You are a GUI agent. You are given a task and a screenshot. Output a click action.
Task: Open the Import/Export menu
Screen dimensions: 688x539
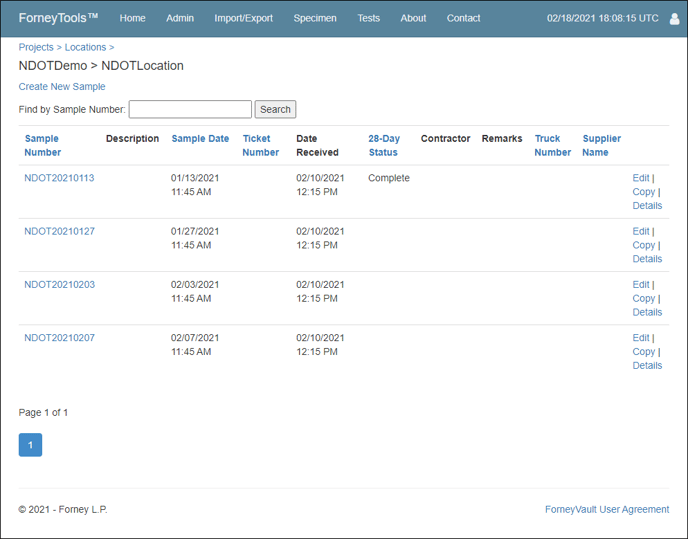(244, 18)
